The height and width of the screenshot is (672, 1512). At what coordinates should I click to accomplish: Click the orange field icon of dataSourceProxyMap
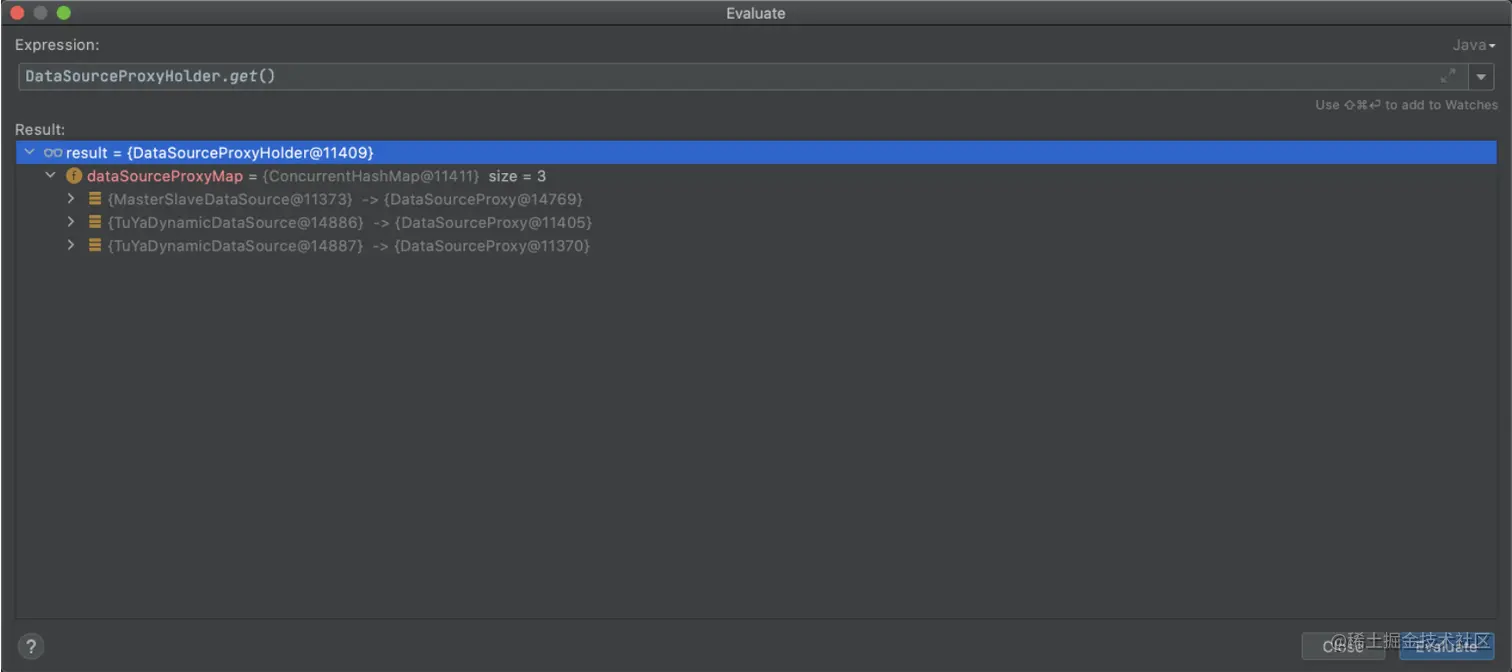click(x=74, y=176)
